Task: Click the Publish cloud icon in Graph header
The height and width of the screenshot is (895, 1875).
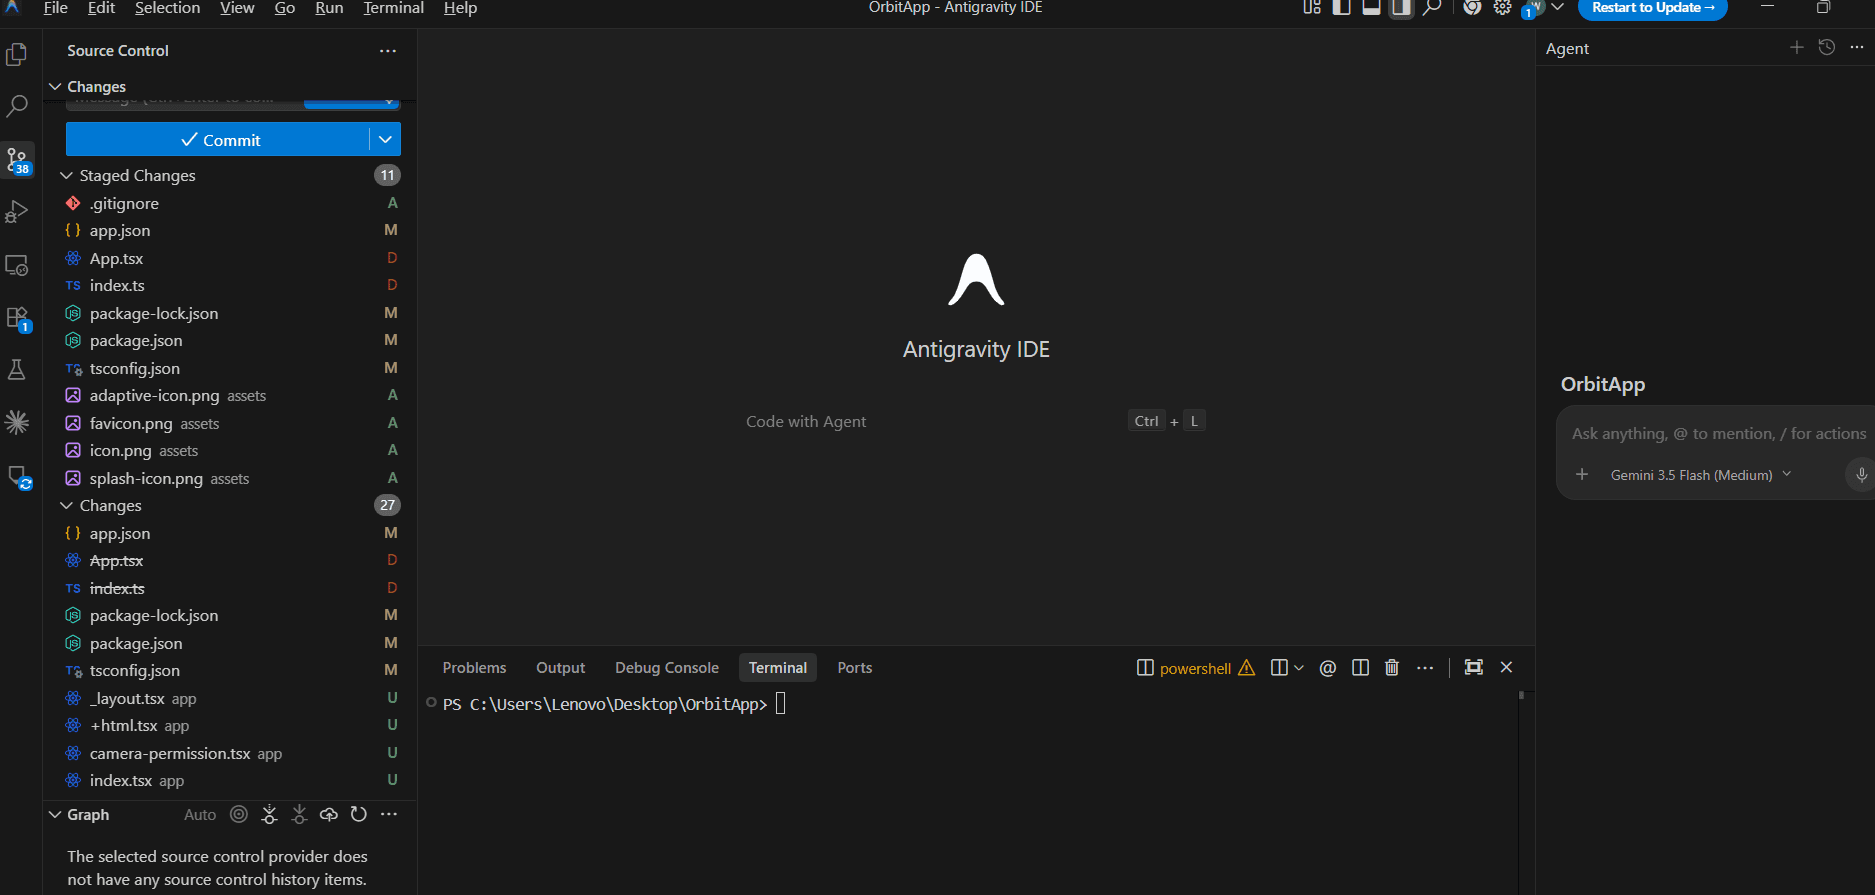Action: pyautogui.click(x=329, y=814)
